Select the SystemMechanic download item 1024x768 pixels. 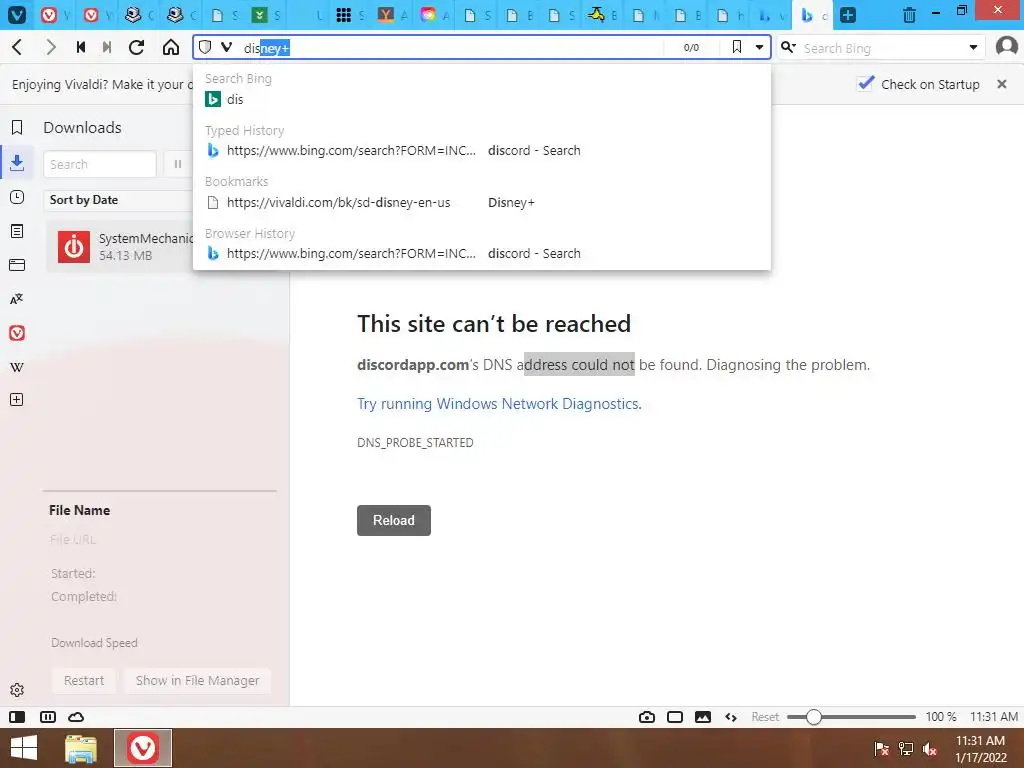click(120, 247)
